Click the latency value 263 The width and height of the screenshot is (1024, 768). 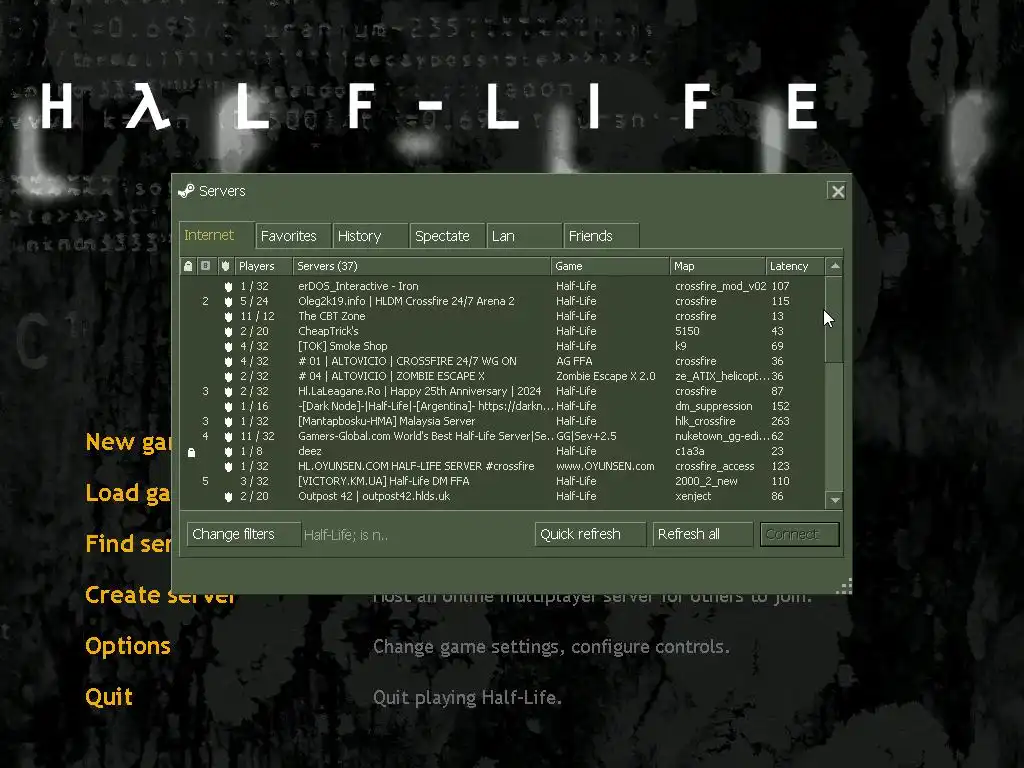(x=780, y=422)
